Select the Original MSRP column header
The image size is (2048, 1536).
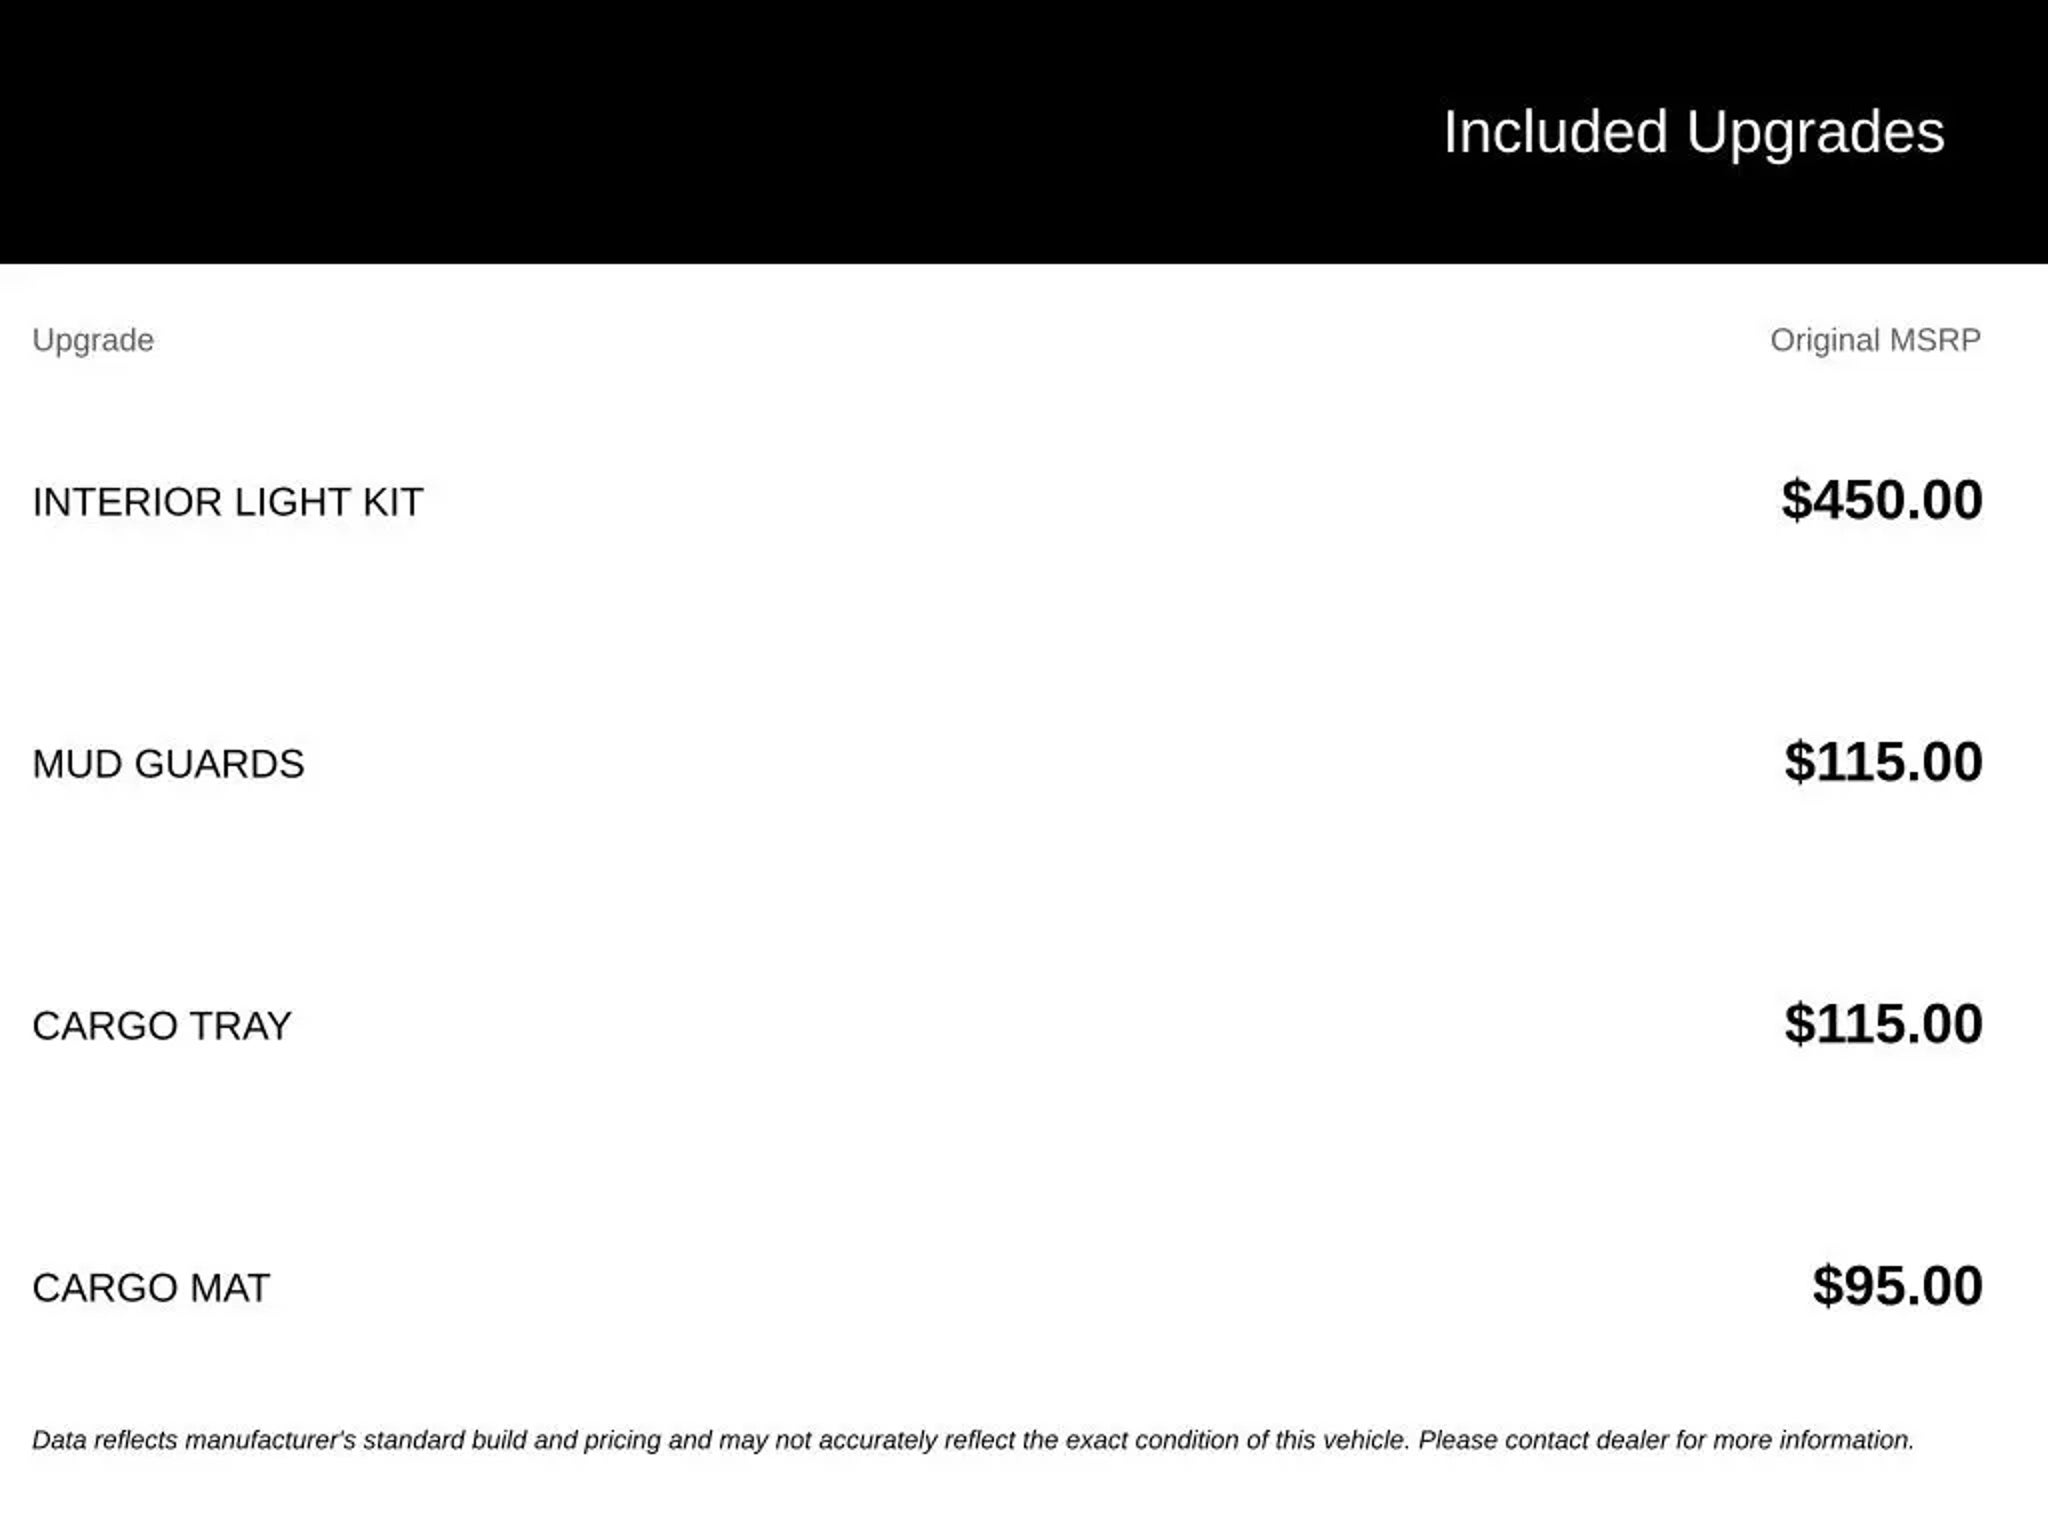[x=1875, y=340]
